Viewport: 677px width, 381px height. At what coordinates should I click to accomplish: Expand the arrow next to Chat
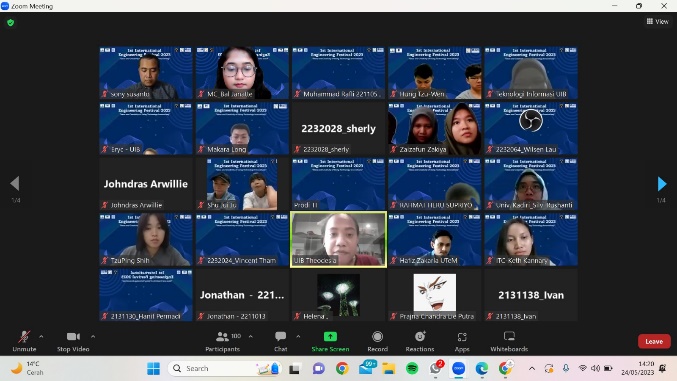pos(298,336)
